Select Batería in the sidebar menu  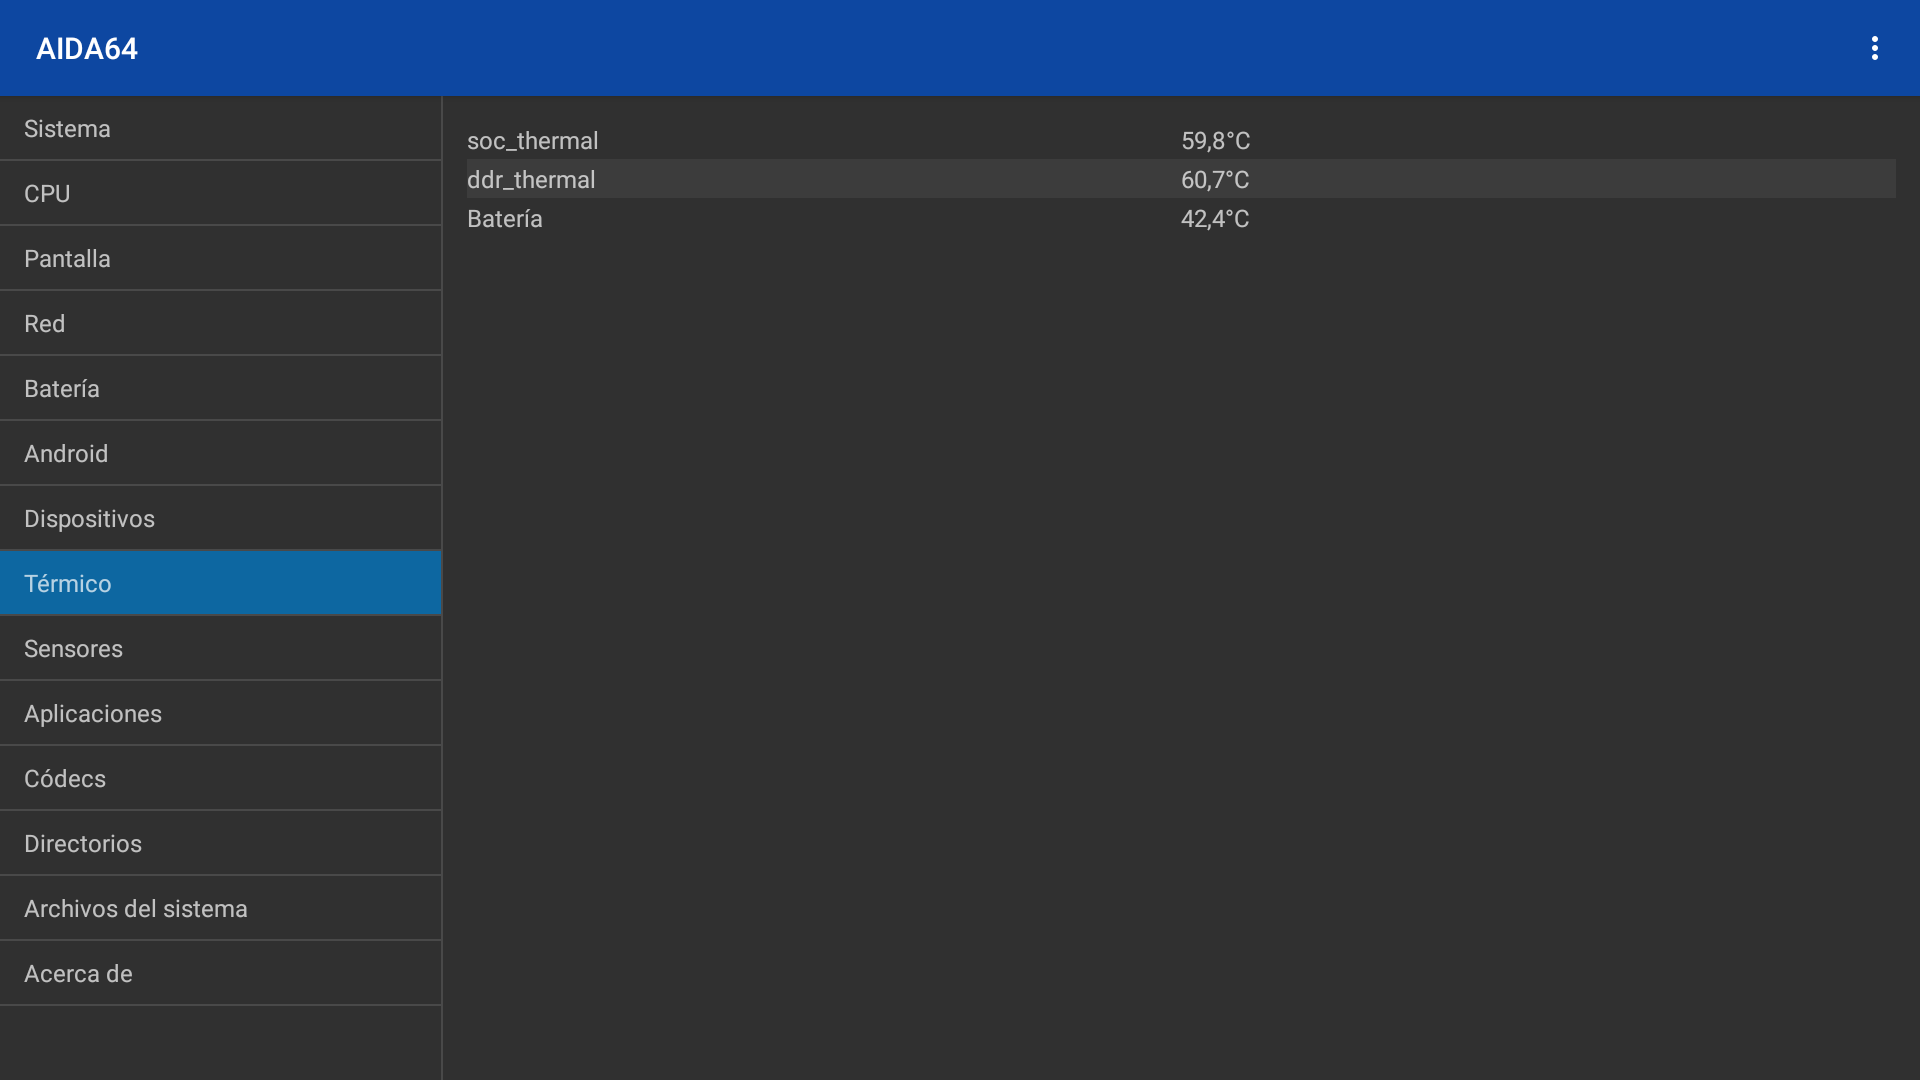click(x=220, y=389)
